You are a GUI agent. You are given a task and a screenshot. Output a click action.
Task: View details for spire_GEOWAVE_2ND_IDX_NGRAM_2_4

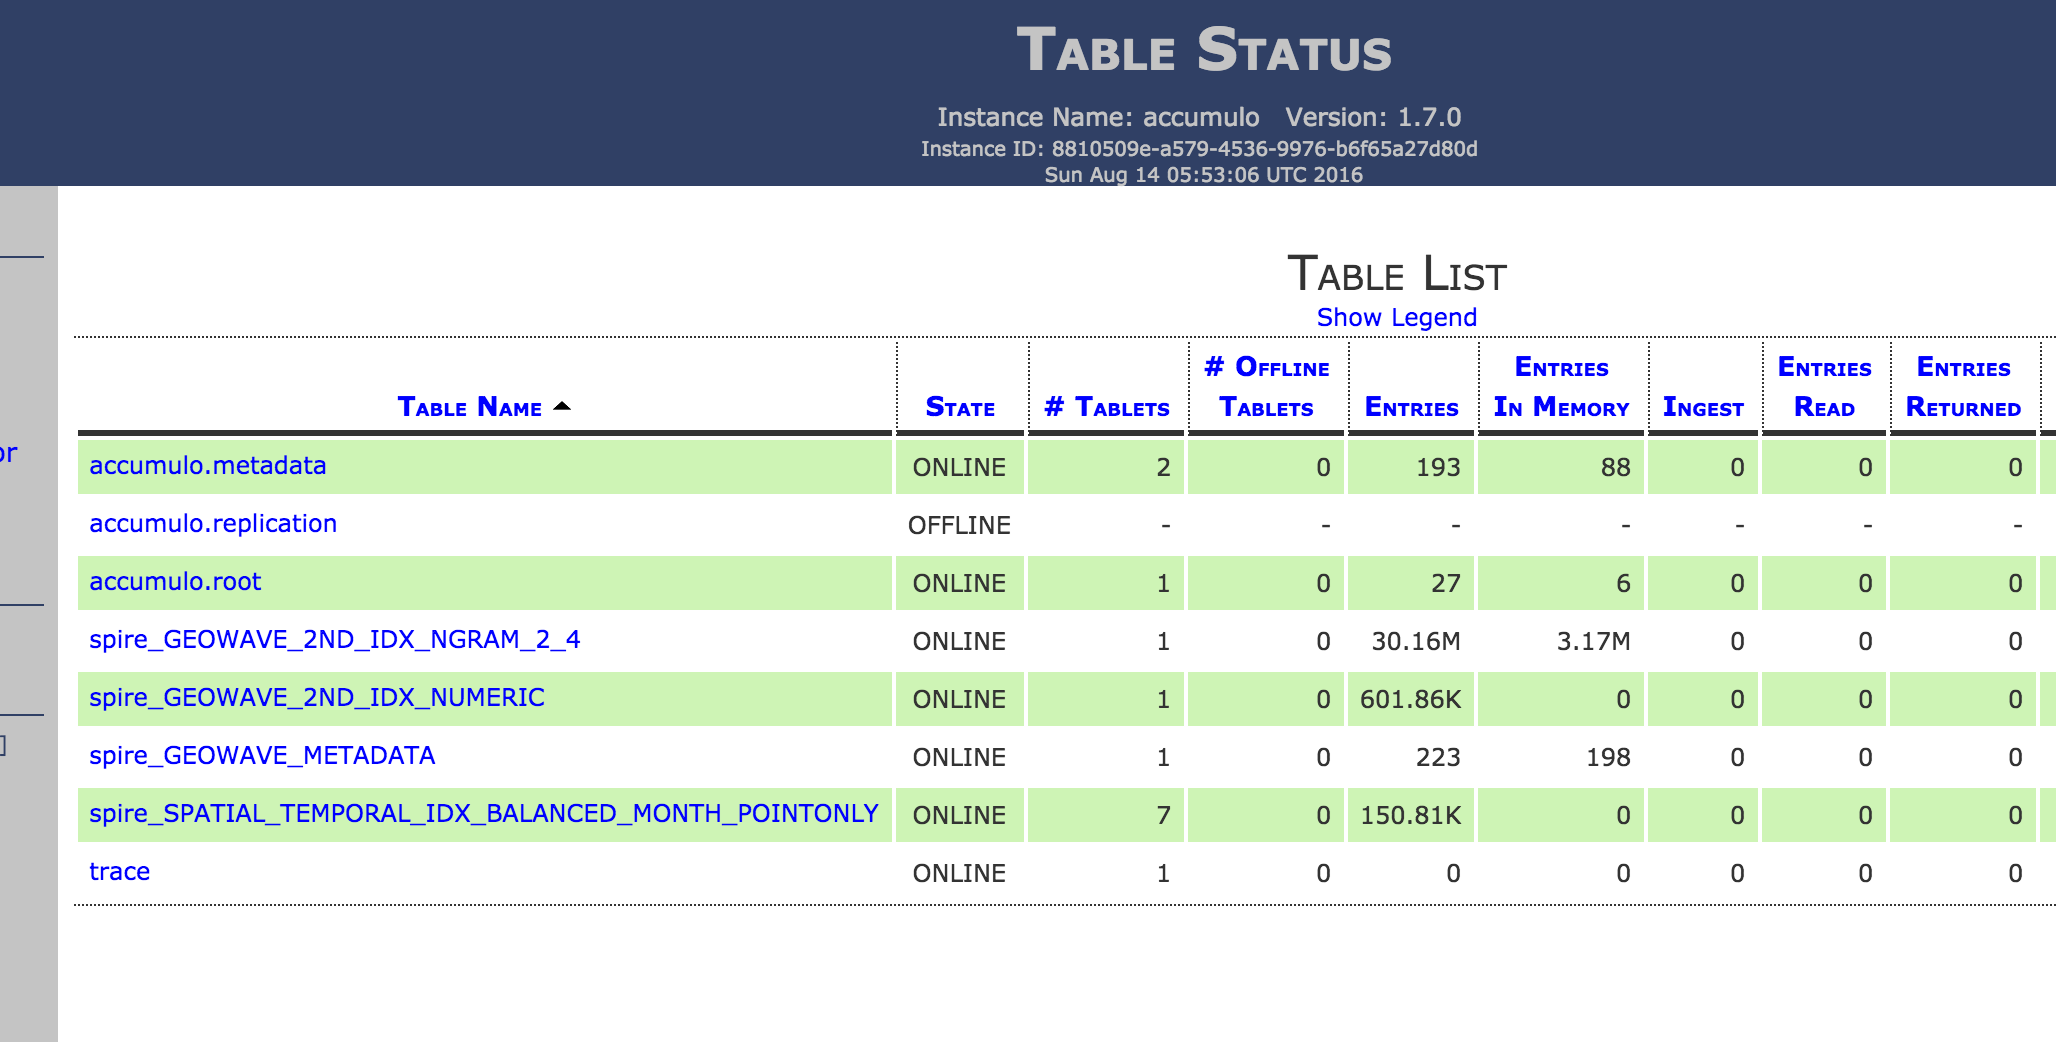click(335, 639)
